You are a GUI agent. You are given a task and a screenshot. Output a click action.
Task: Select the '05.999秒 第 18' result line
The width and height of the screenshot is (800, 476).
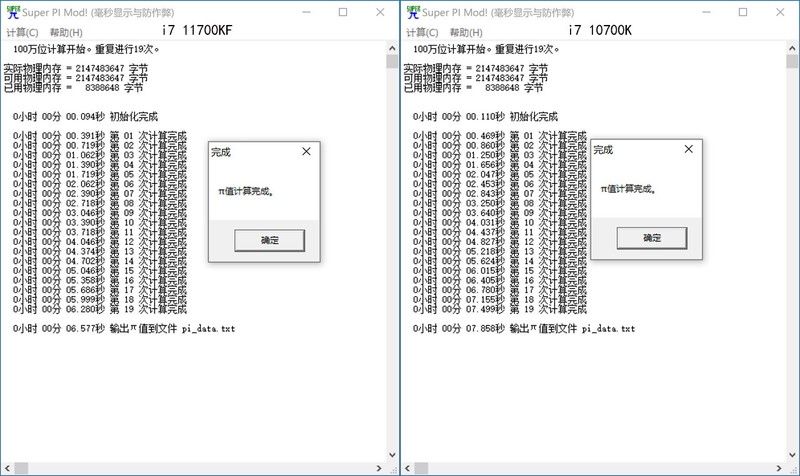coord(99,299)
